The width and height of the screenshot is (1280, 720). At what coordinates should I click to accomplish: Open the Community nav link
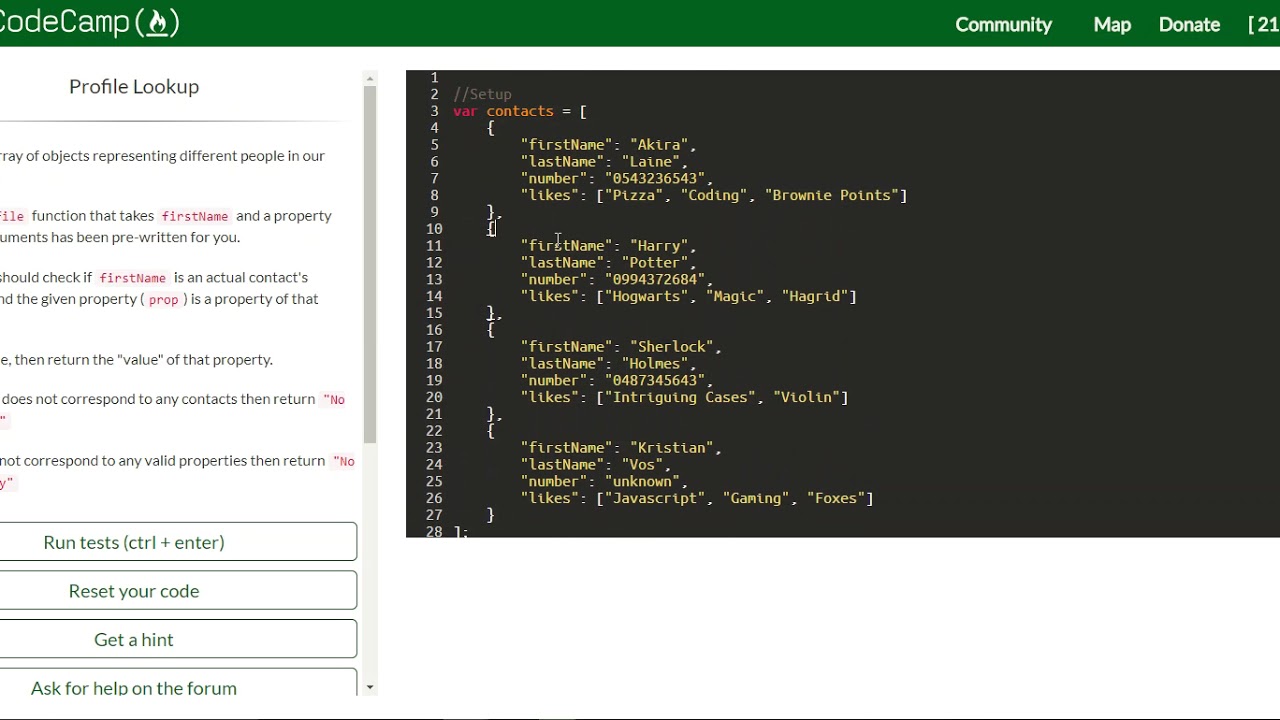click(1003, 25)
